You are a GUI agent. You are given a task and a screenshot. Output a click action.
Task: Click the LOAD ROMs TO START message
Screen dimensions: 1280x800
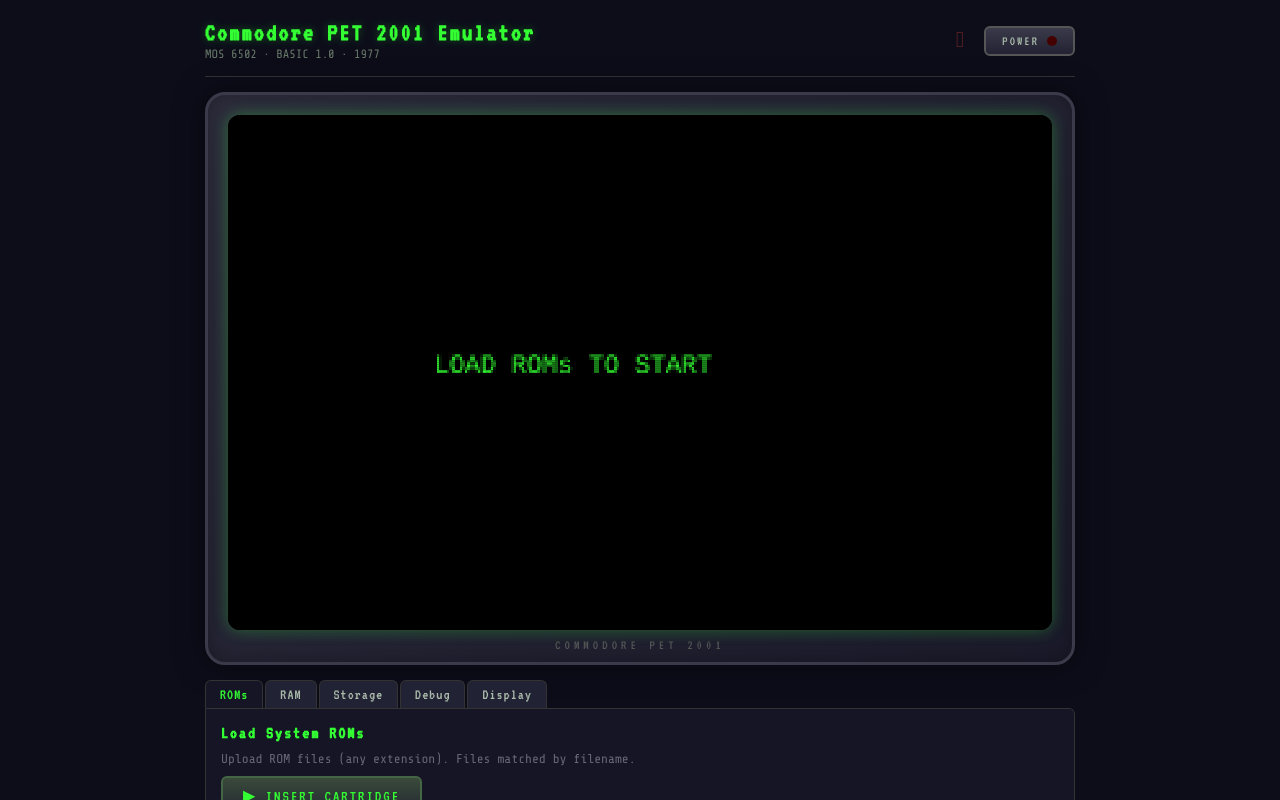pyautogui.click(x=574, y=364)
